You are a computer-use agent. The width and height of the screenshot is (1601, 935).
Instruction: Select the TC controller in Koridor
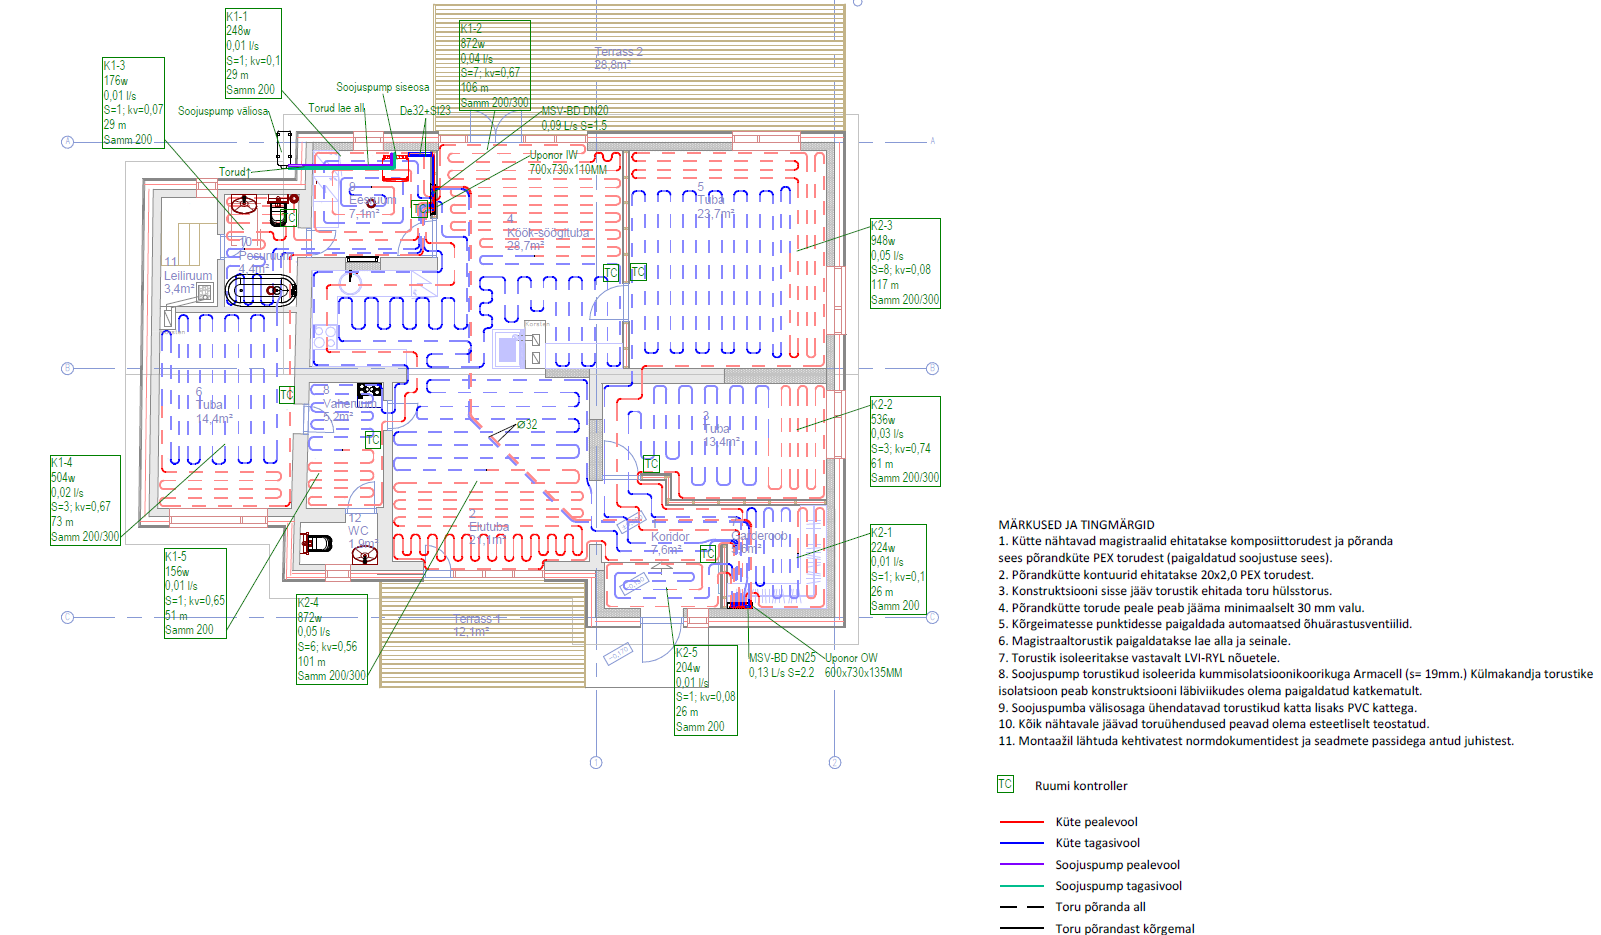tap(708, 553)
